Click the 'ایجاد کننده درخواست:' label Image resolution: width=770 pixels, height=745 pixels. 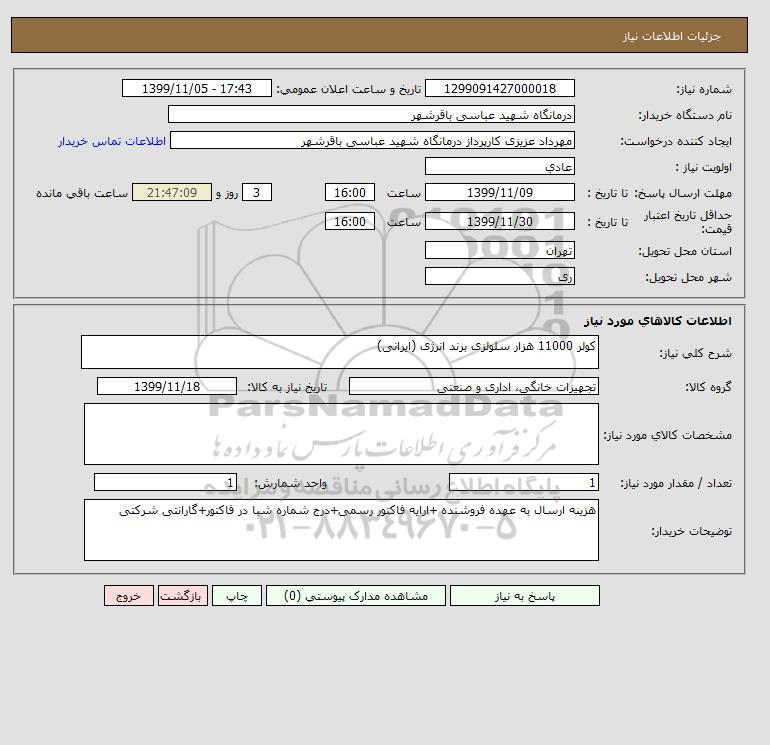676,141
